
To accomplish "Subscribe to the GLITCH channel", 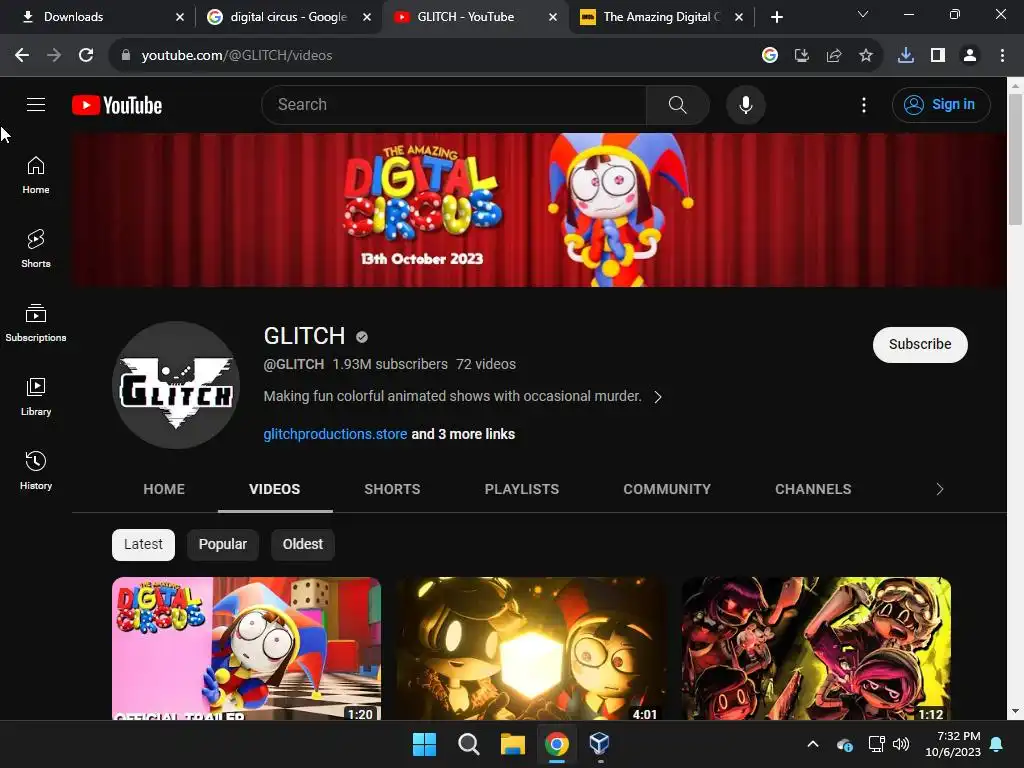I will (920, 344).
